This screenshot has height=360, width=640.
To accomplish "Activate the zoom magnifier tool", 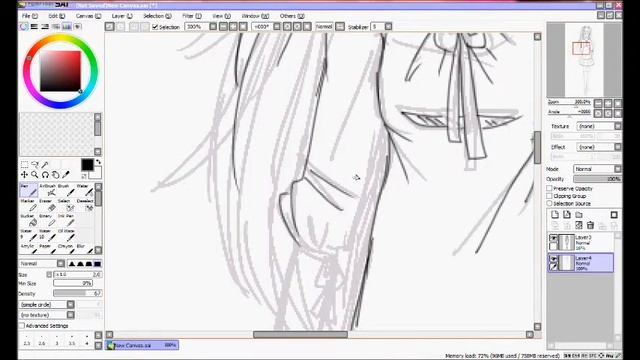I will click(x=35, y=175).
